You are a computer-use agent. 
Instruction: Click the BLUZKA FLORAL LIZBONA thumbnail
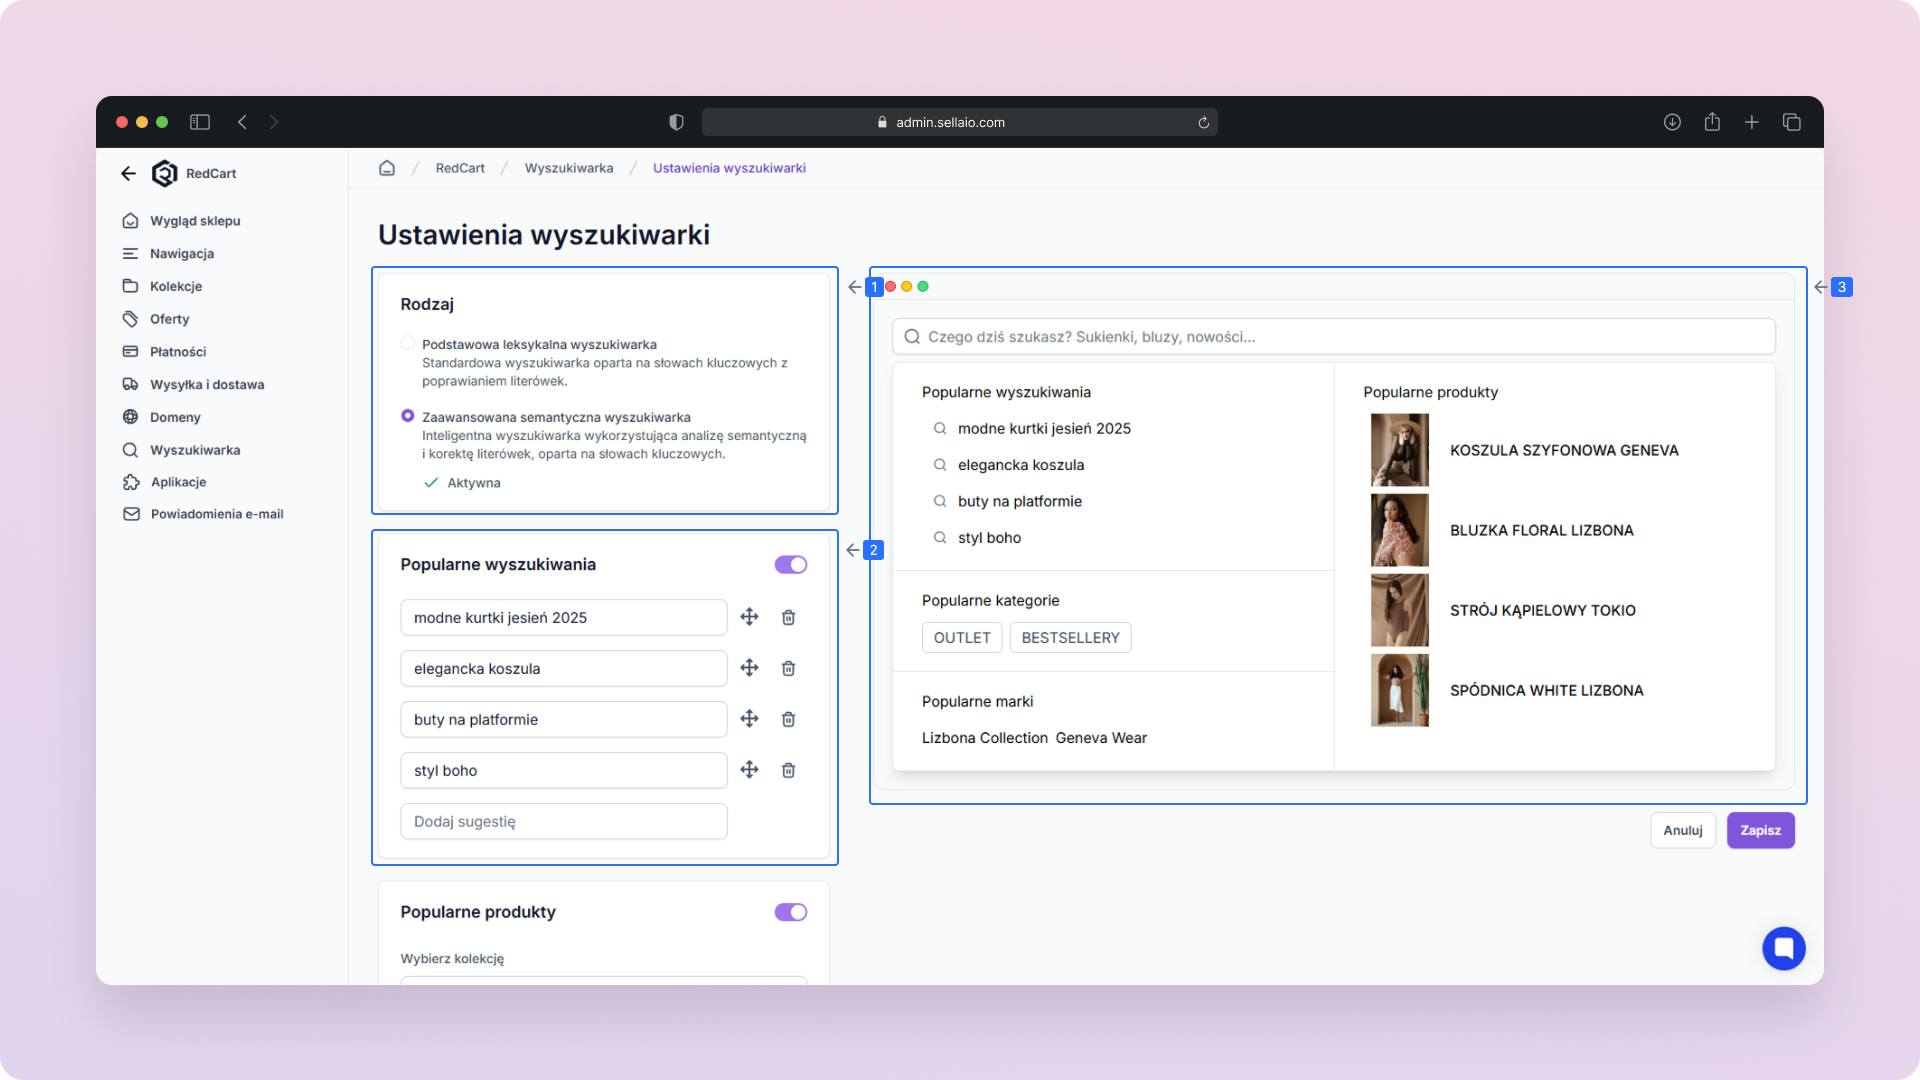(1400, 530)
